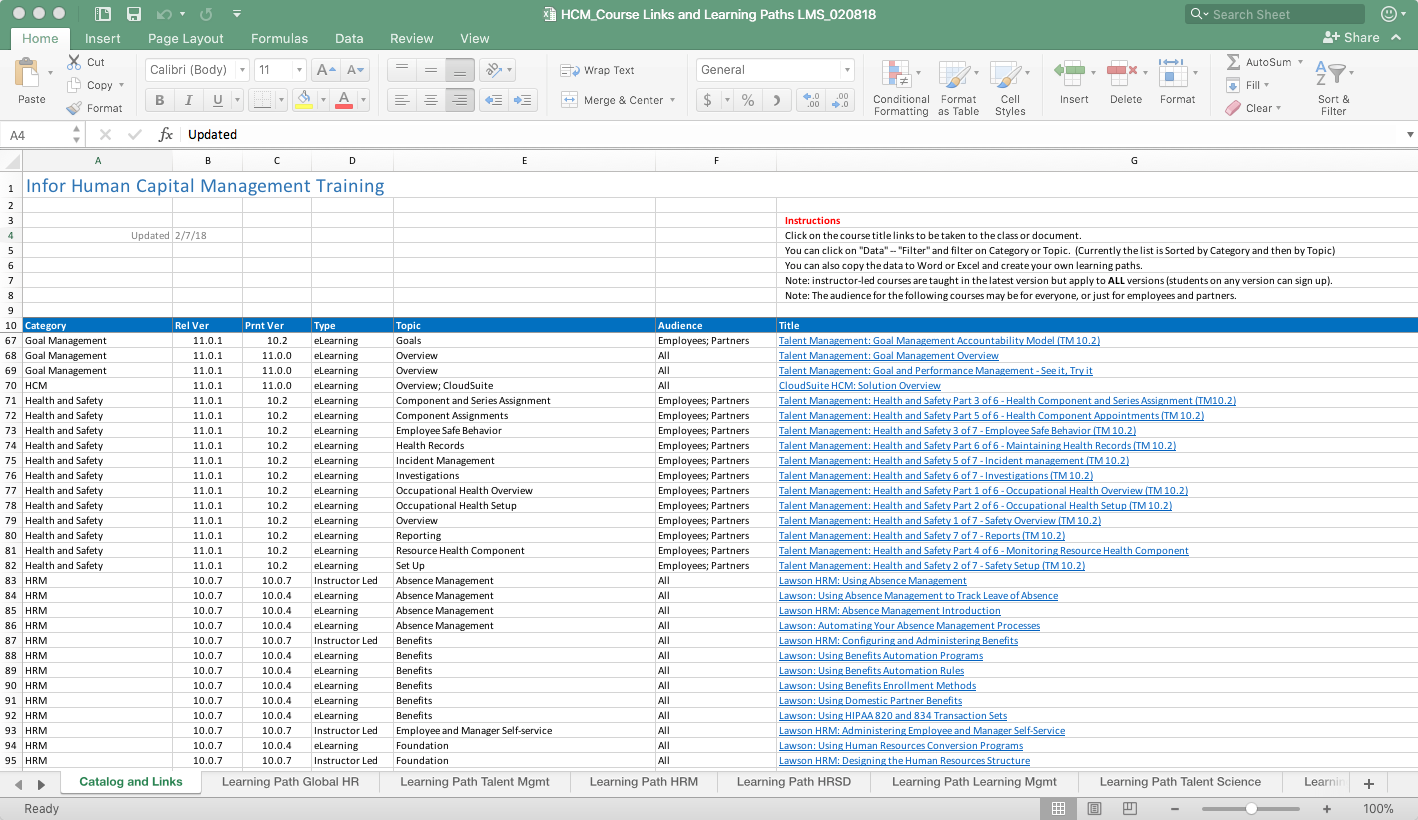The height and width of the screenshot is (820, 1418).
Task: Click the Share button
Action: pyautogui.click(x=1351, y=37)
